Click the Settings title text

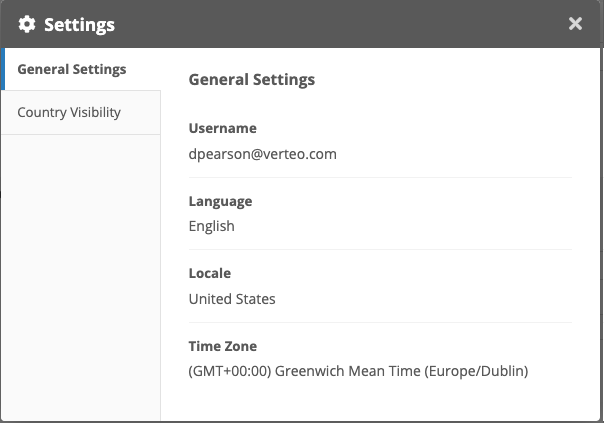79,24
